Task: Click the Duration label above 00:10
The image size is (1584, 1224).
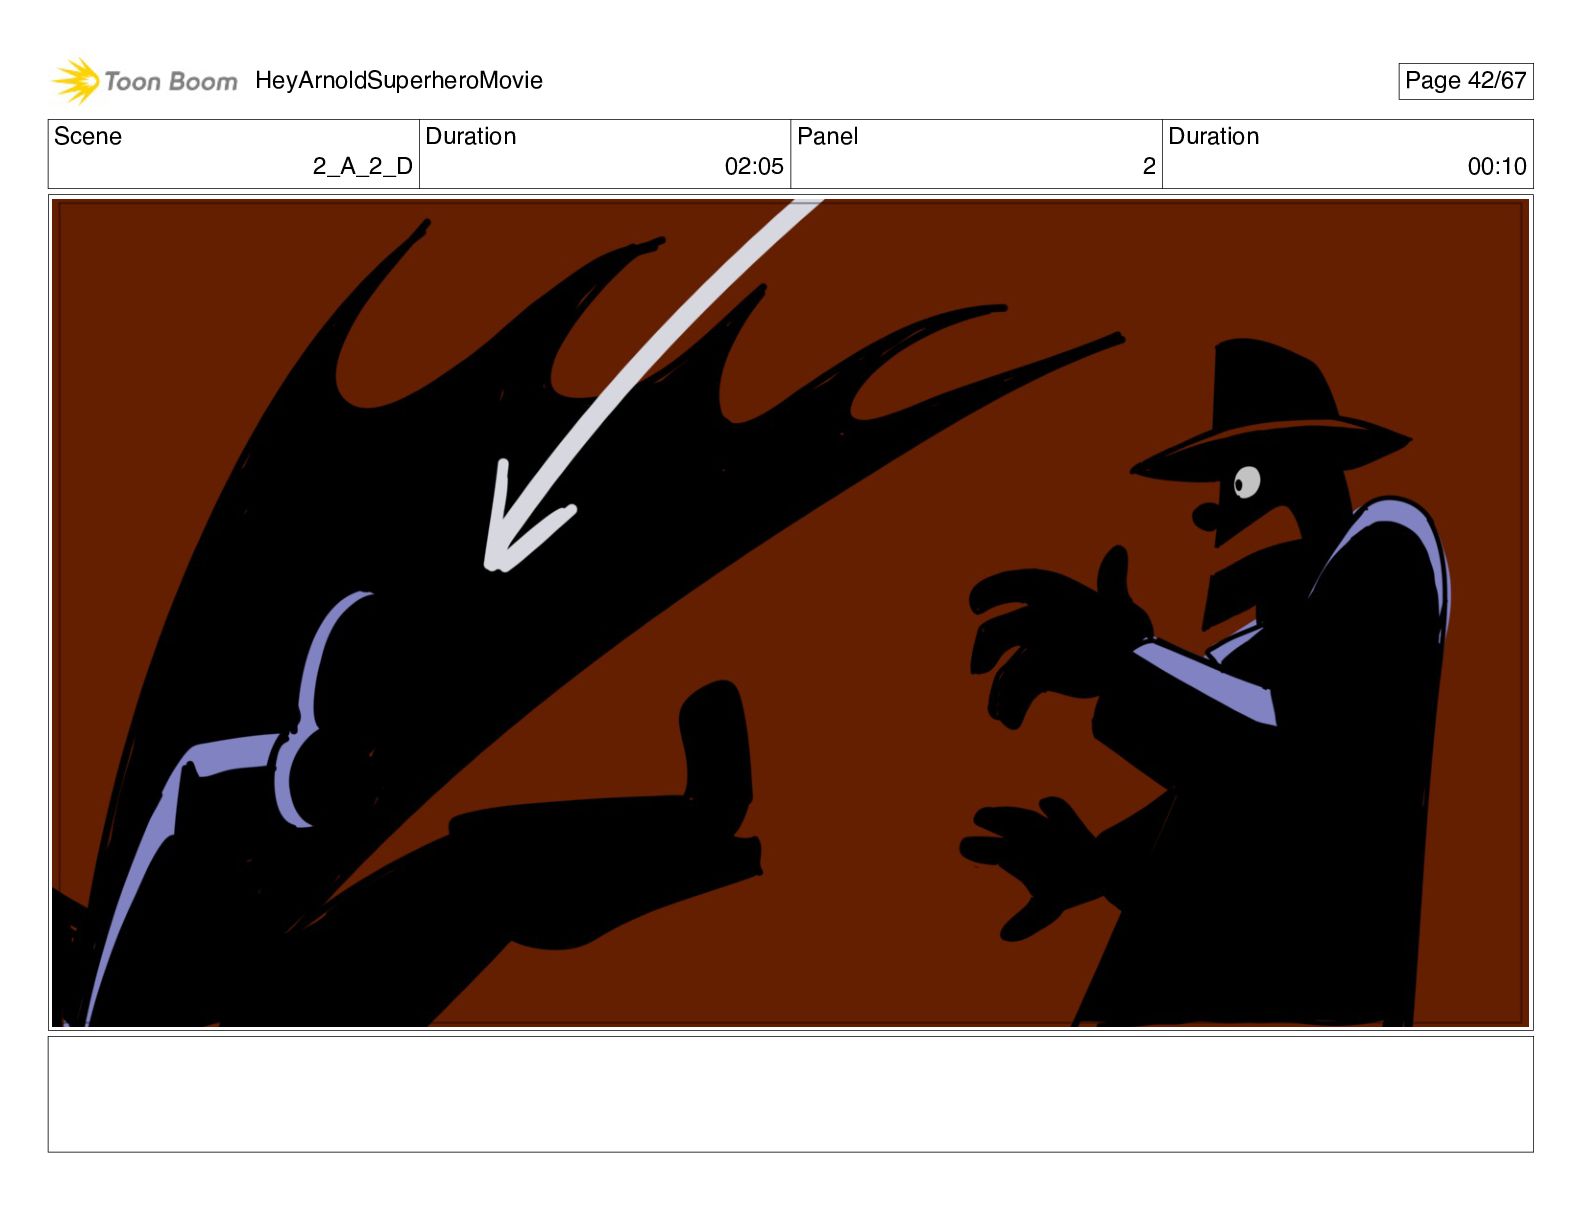Action: coord(1214,136)
